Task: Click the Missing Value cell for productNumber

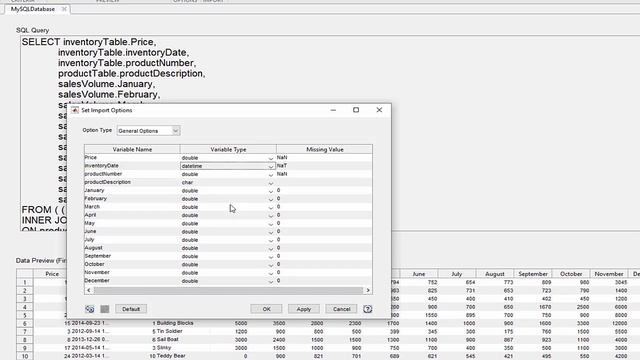Action: coord(324,174)
